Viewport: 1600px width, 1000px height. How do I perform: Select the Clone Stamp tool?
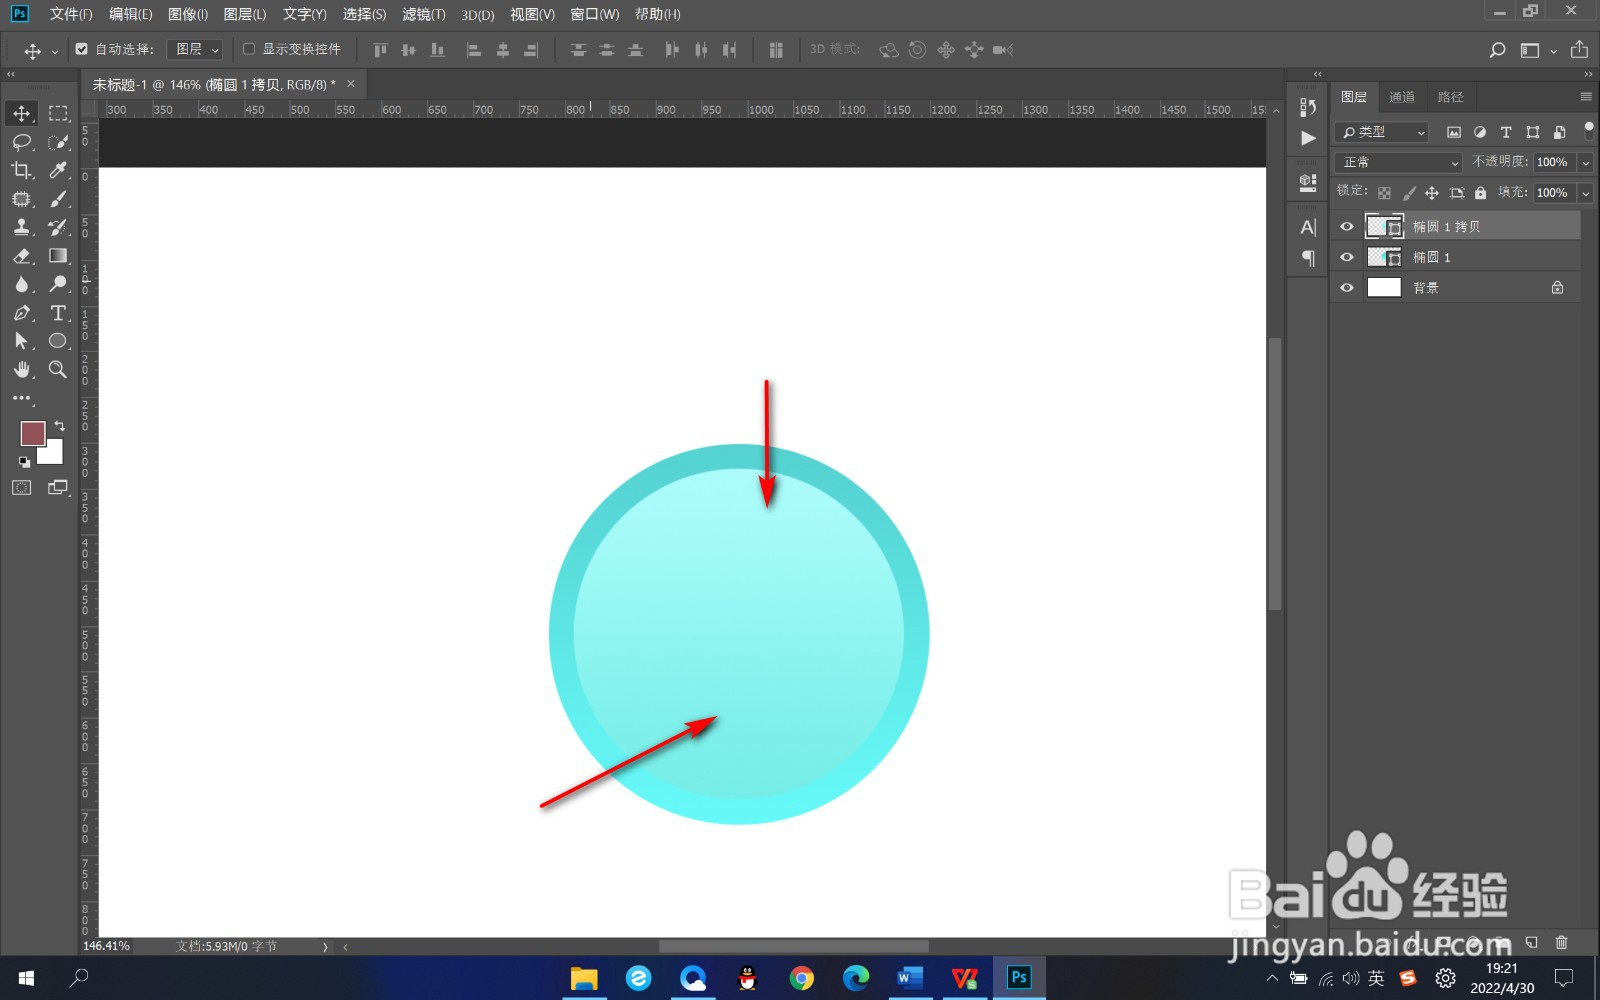point(22,227)
